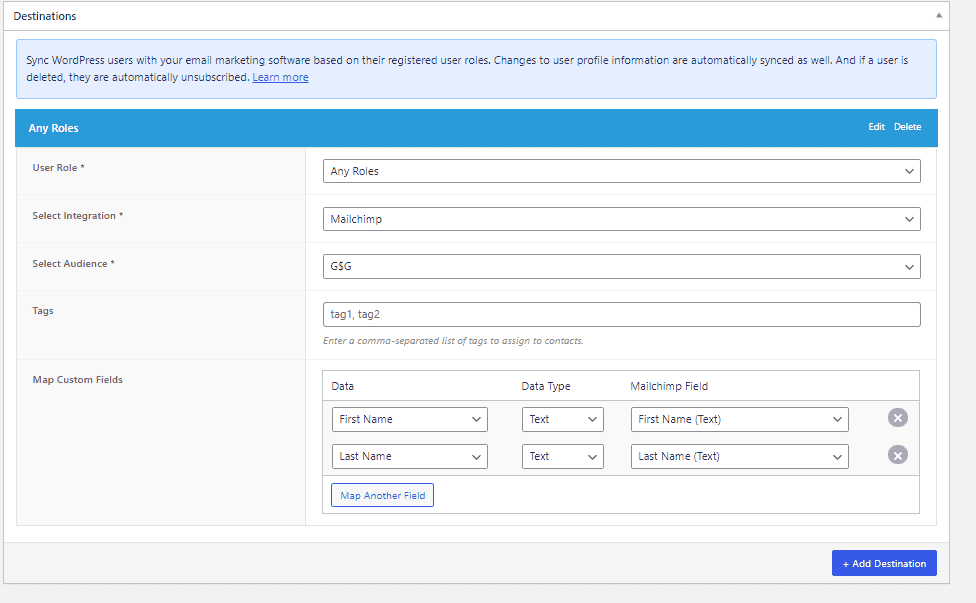Click the Select Audience label

tap(73, 264)
